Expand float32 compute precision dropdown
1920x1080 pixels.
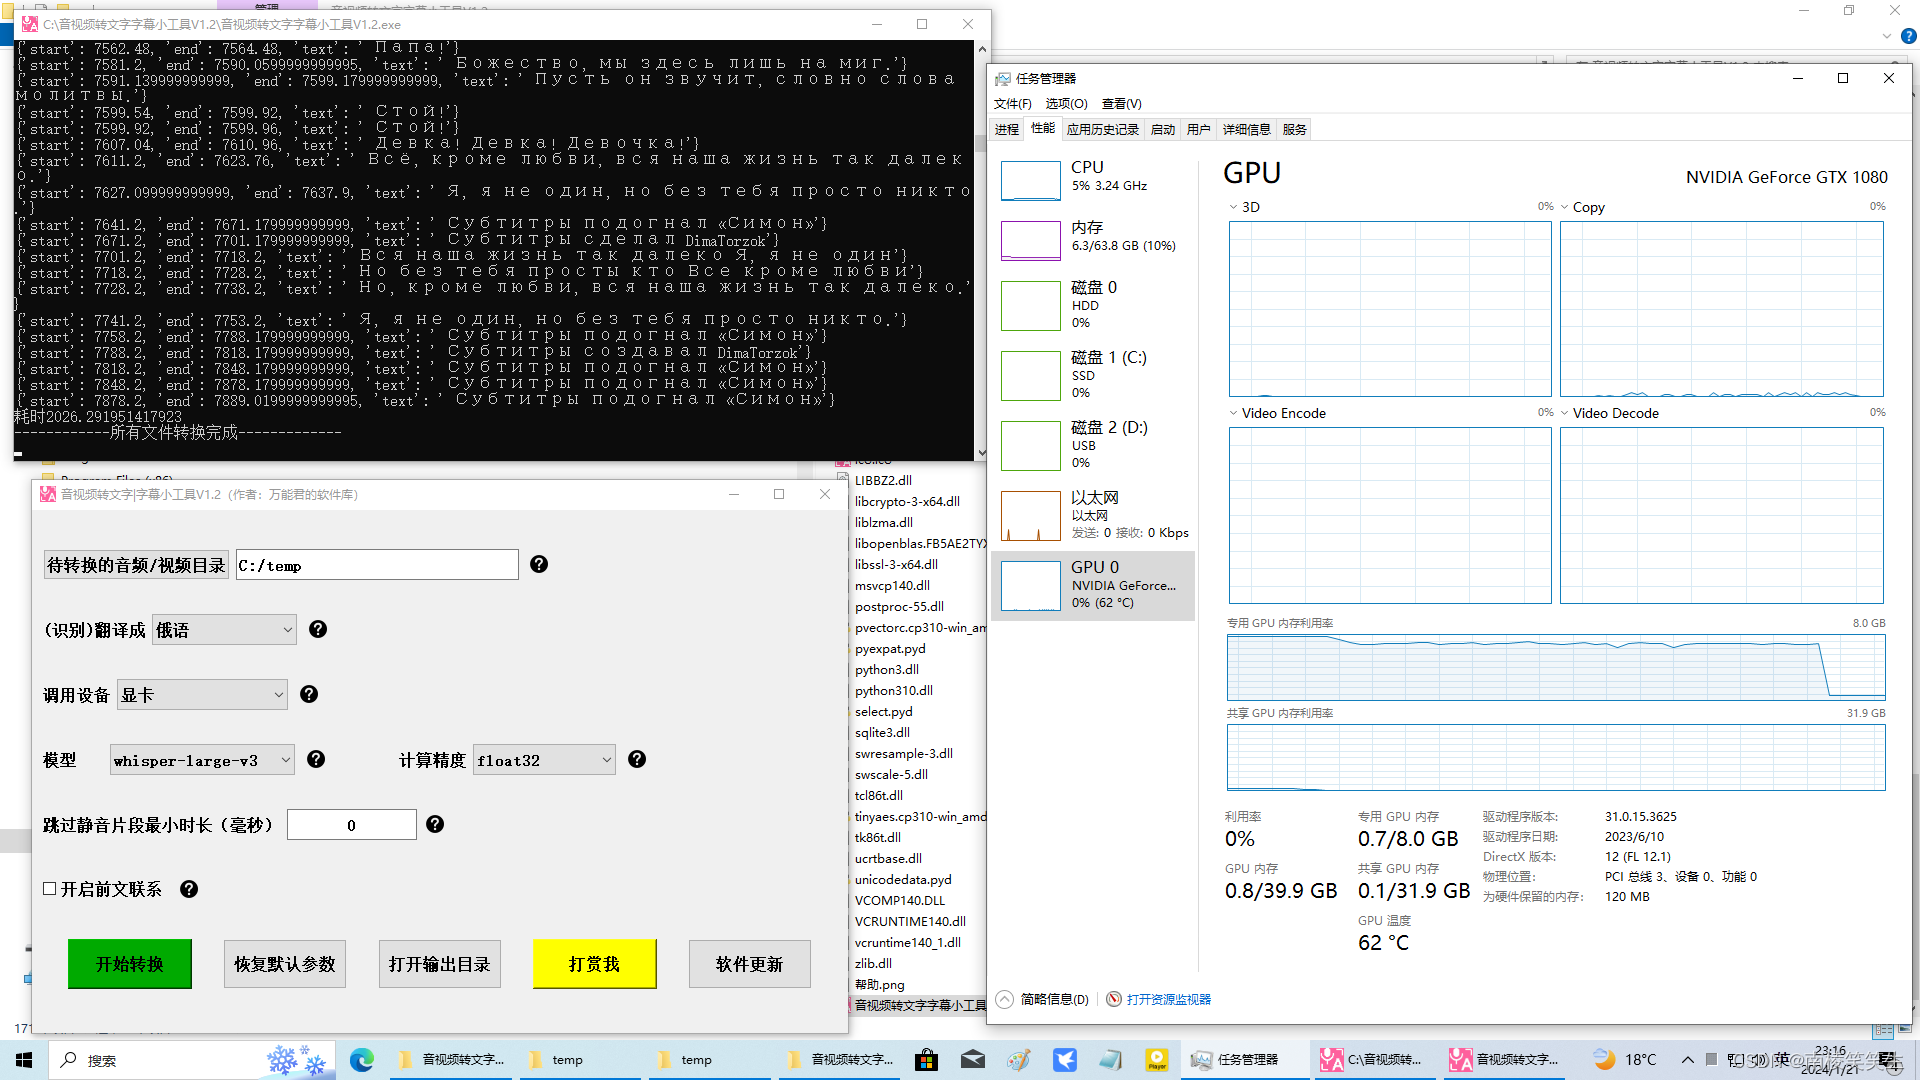[544, 760]
